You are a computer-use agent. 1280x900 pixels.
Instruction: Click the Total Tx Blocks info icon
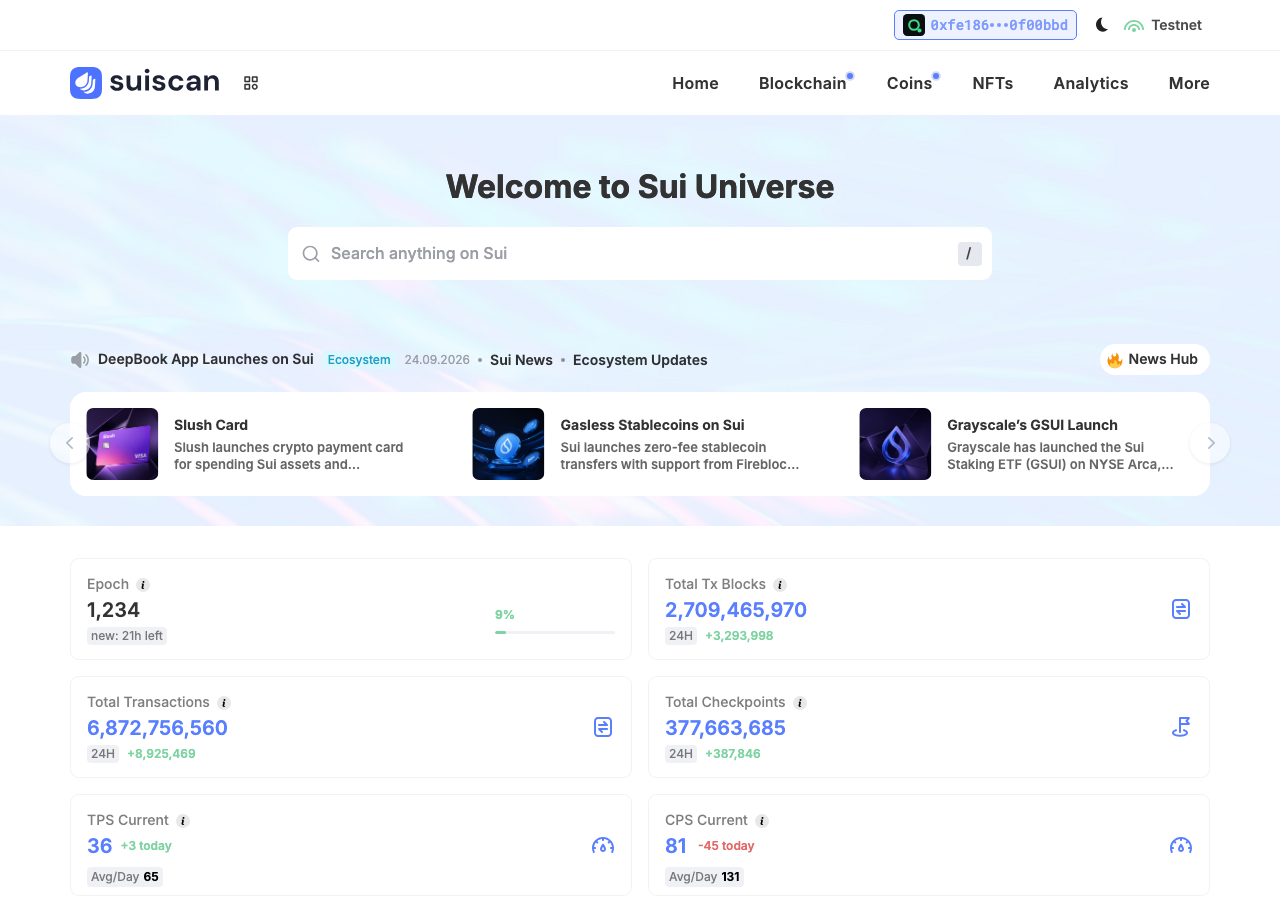coord(780,585)
